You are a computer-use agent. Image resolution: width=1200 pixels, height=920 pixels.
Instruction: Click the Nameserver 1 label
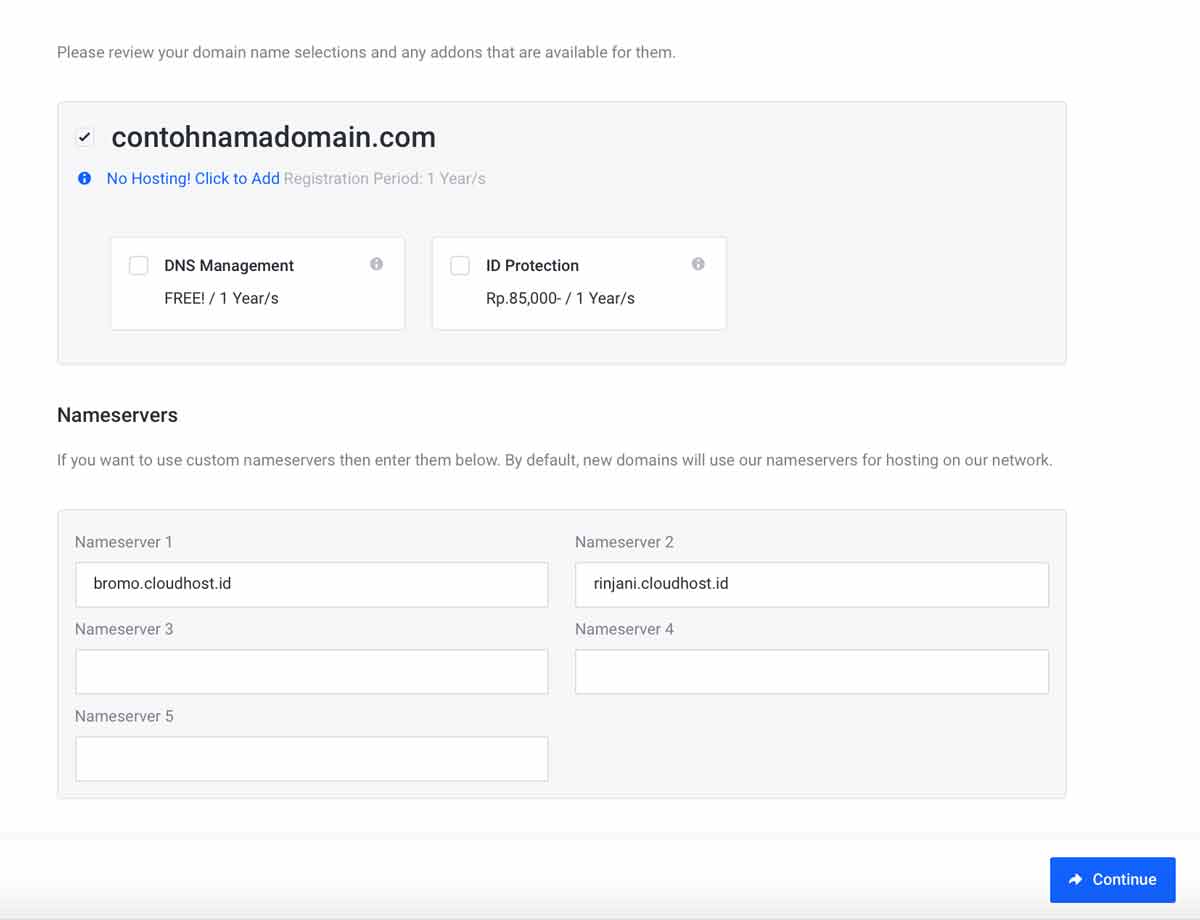tap(124, 542)
